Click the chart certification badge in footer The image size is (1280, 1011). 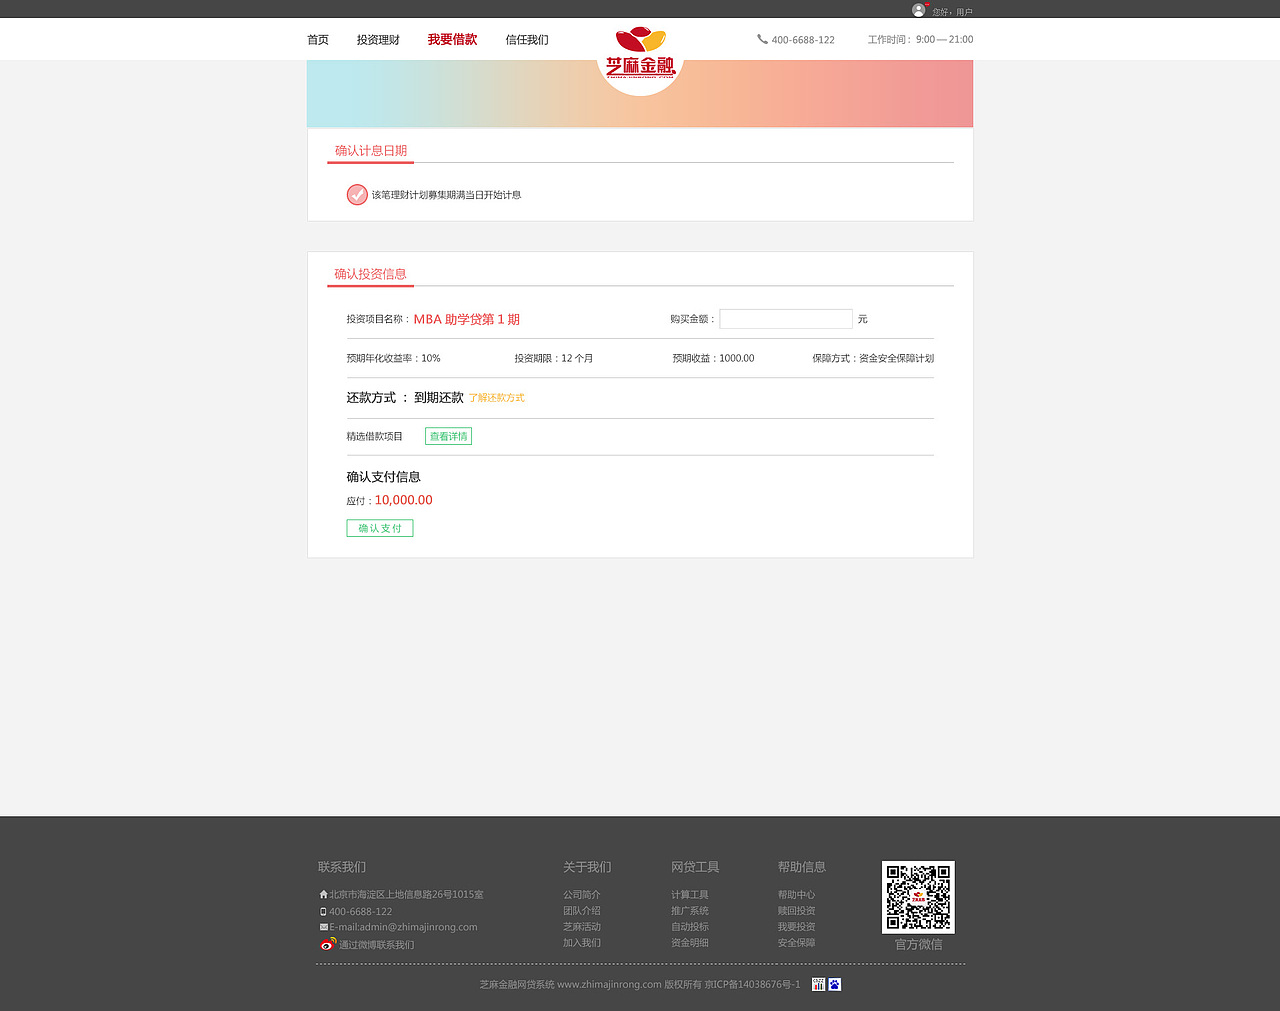click(819, 984)
